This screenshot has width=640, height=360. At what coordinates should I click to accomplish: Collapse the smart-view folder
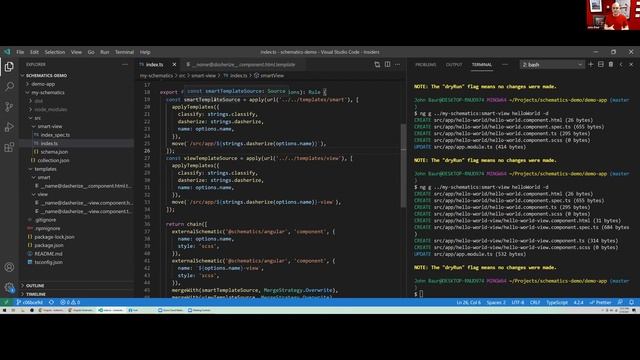pyautogui.click(x=50, y=127)
